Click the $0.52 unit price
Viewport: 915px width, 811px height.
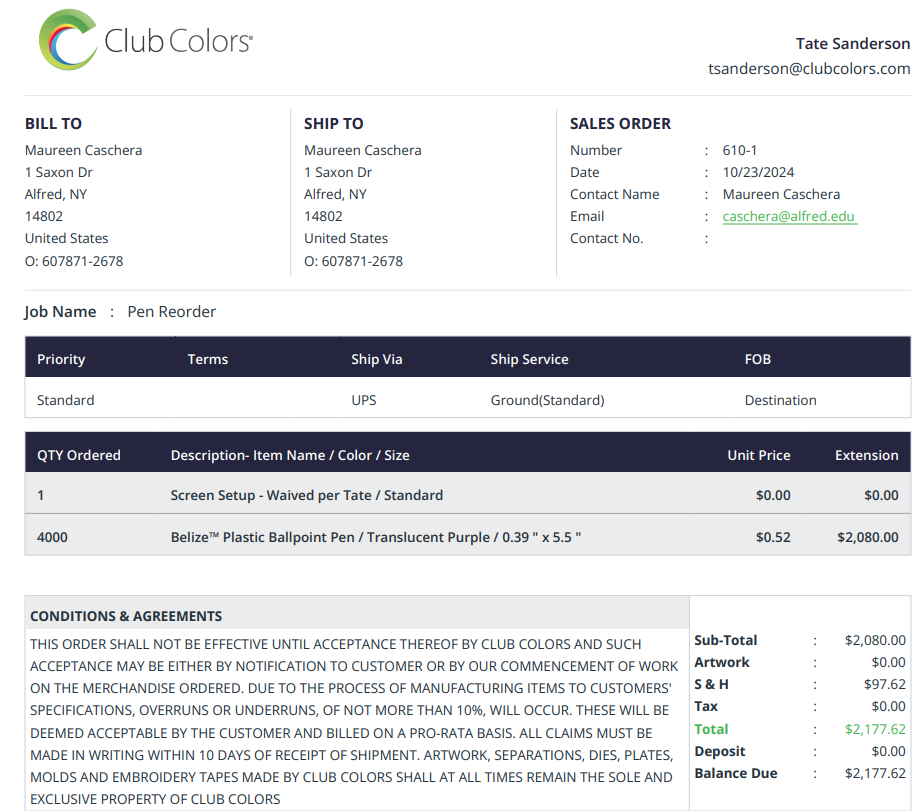pyautogui.click(x=773, y=537)
